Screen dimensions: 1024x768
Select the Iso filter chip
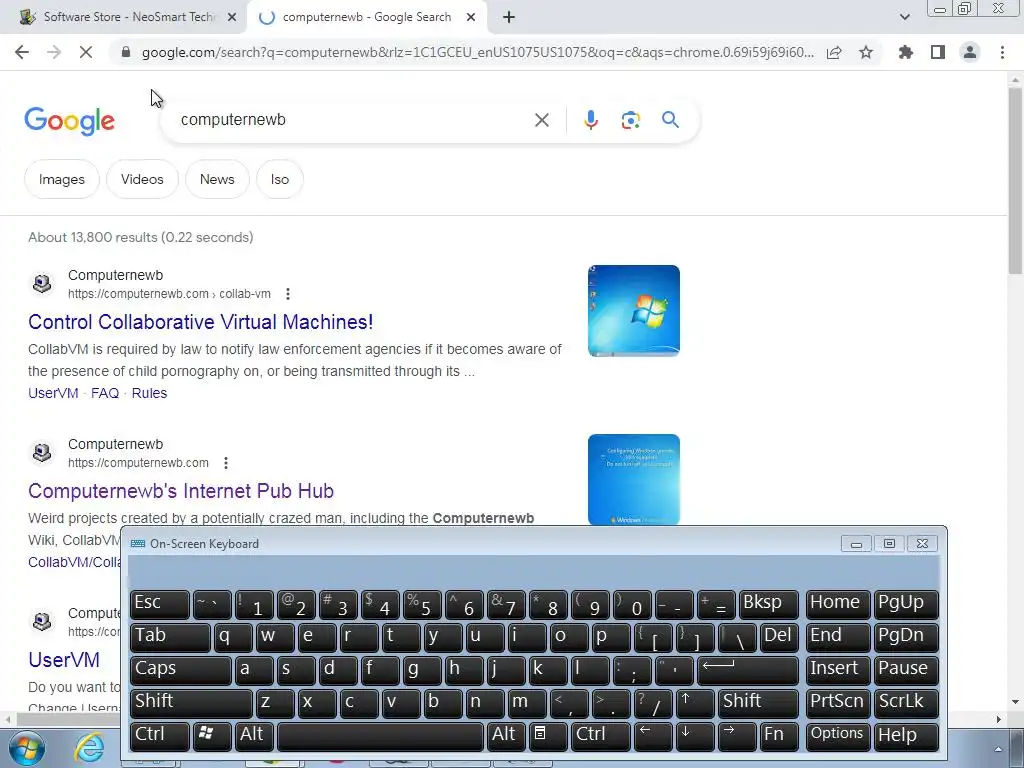[x=280, y=179]
